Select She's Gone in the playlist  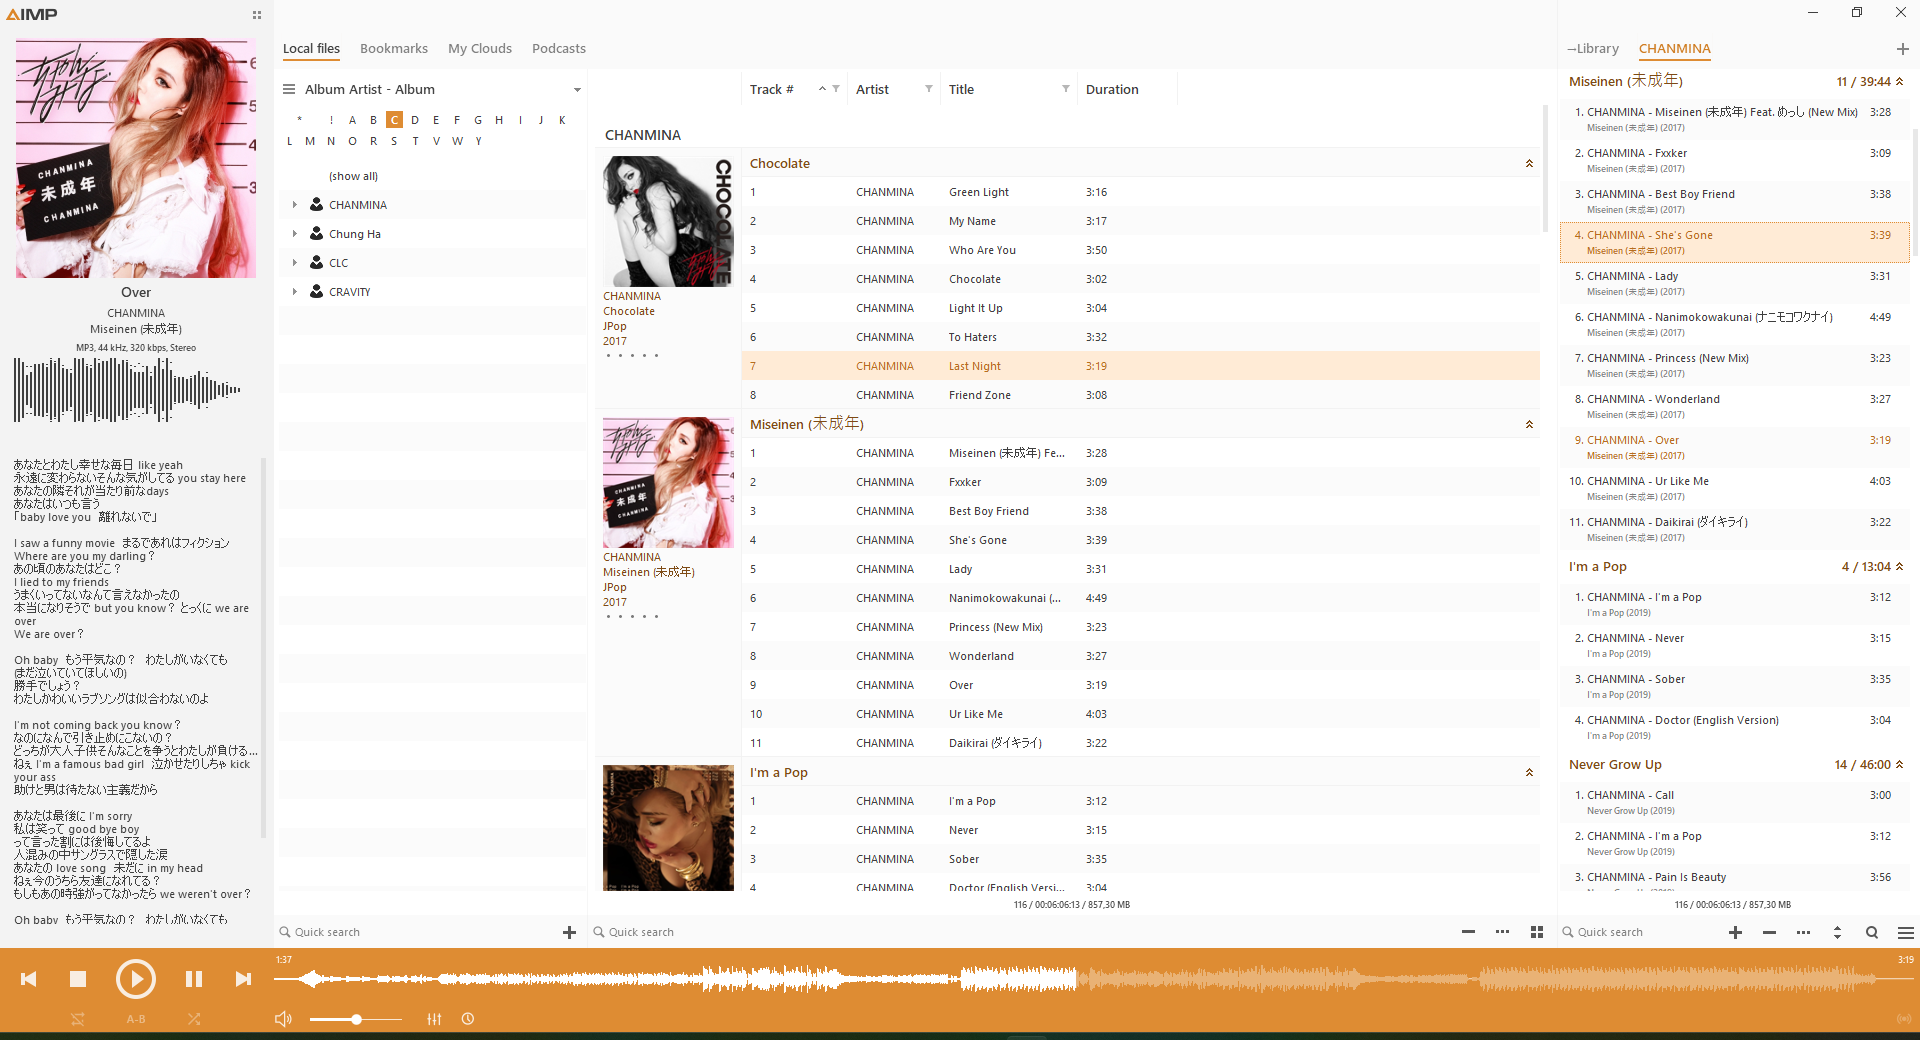point(1734,242)
